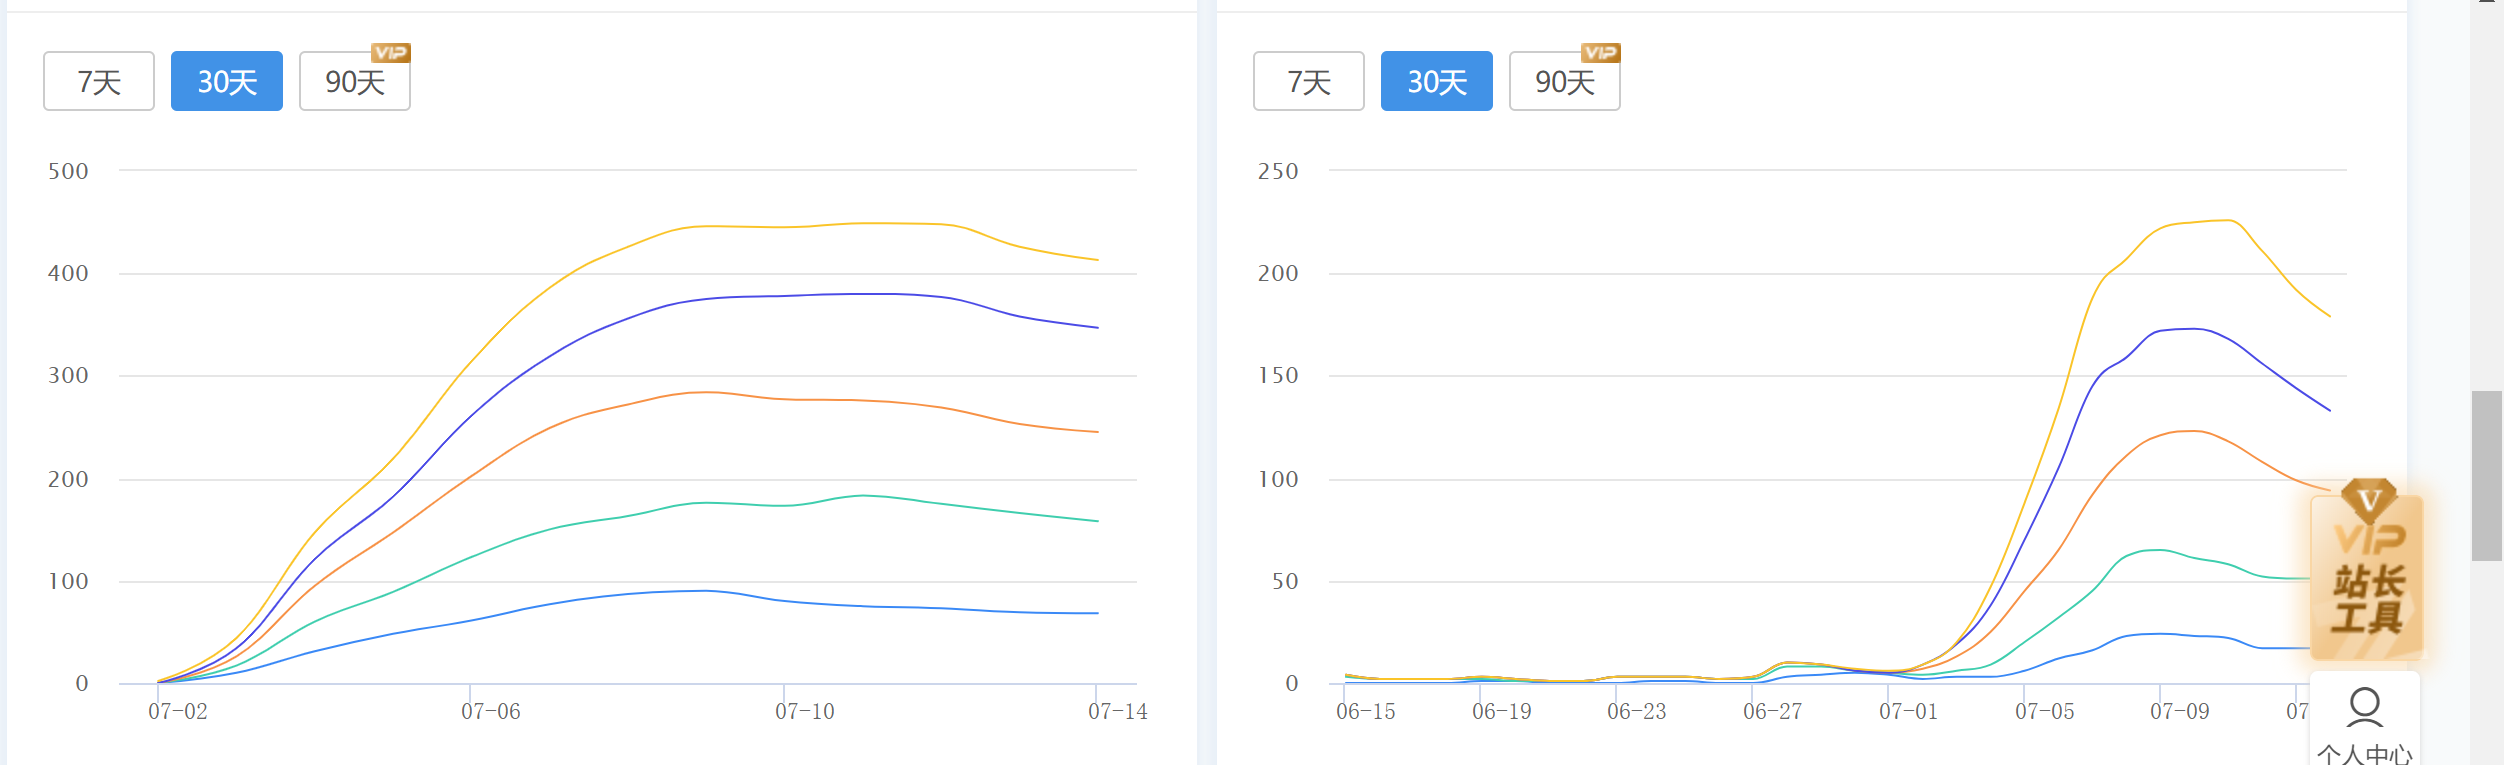The width and height of the screenshot is (2504, 765).
Task: Click the vertical scrollbar thumb
Action: 2487,475
